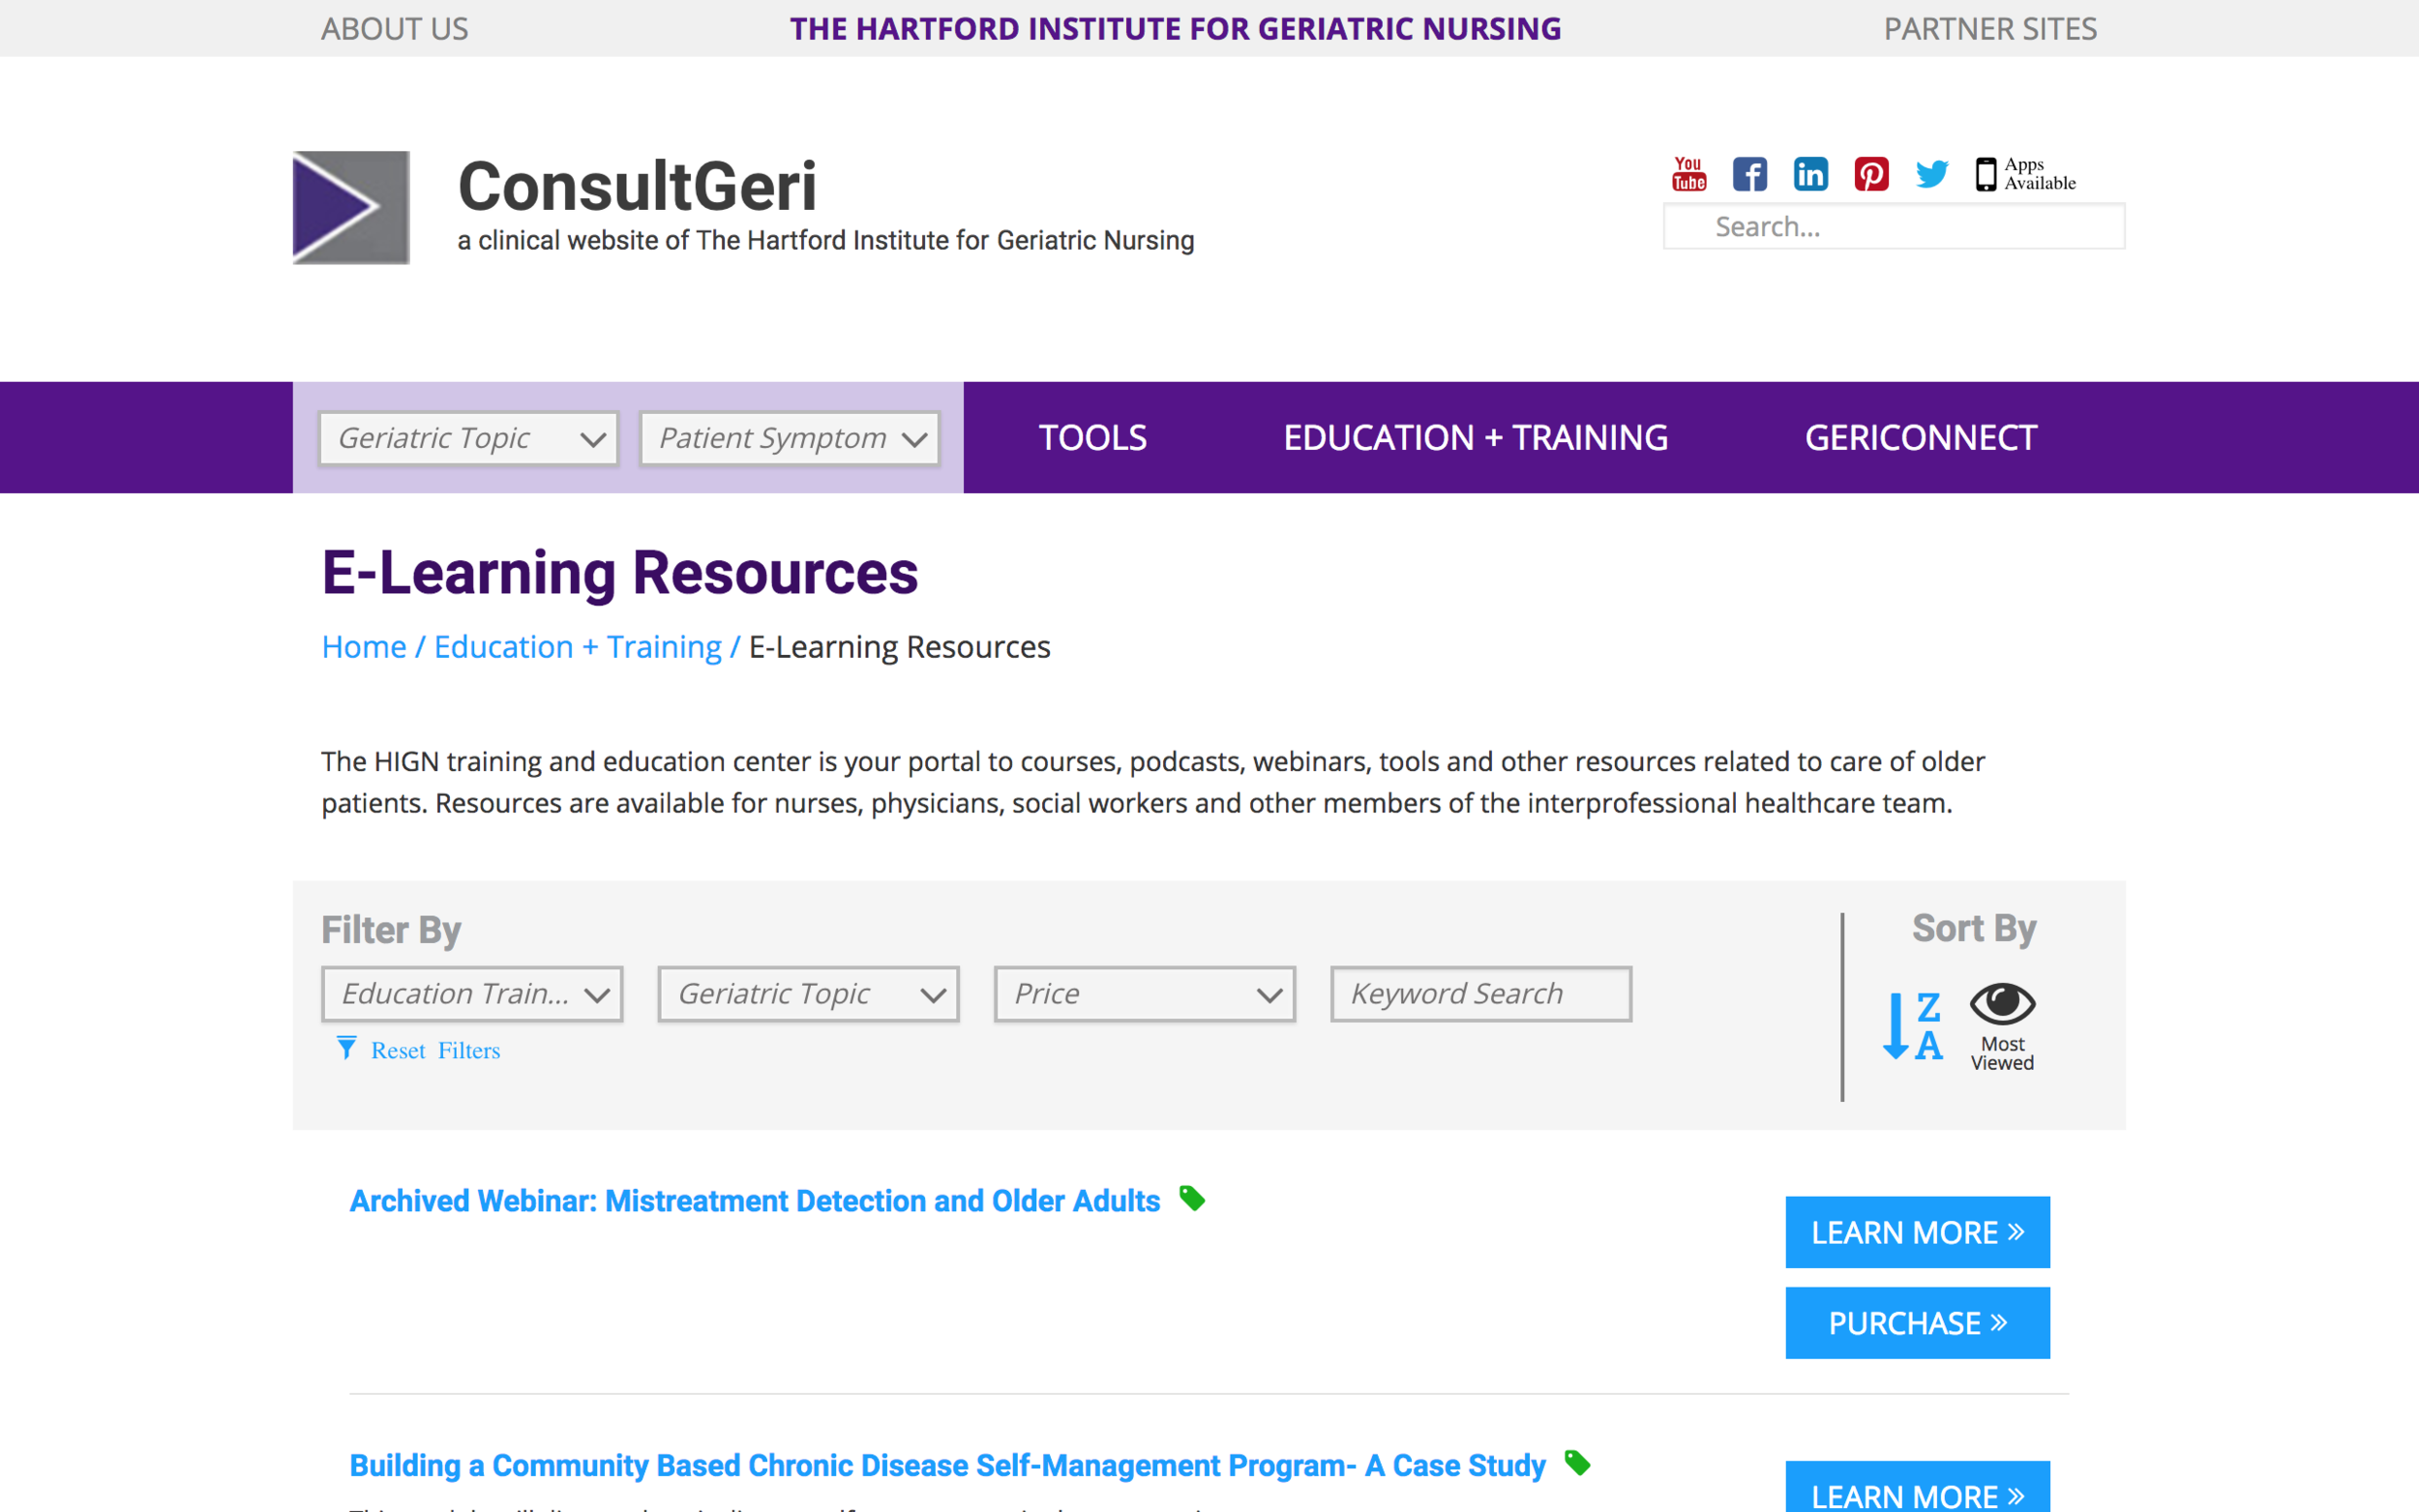Screen dimensions: 2419x1512
Task: Go to Home via breadcrumb
Action: pyautogui.click(x=364, y=647)
